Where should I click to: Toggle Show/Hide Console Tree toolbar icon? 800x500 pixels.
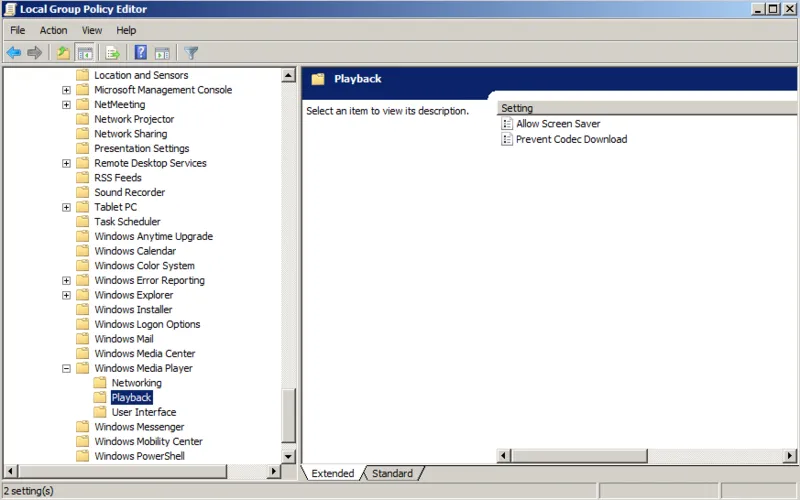click(85, 53)
